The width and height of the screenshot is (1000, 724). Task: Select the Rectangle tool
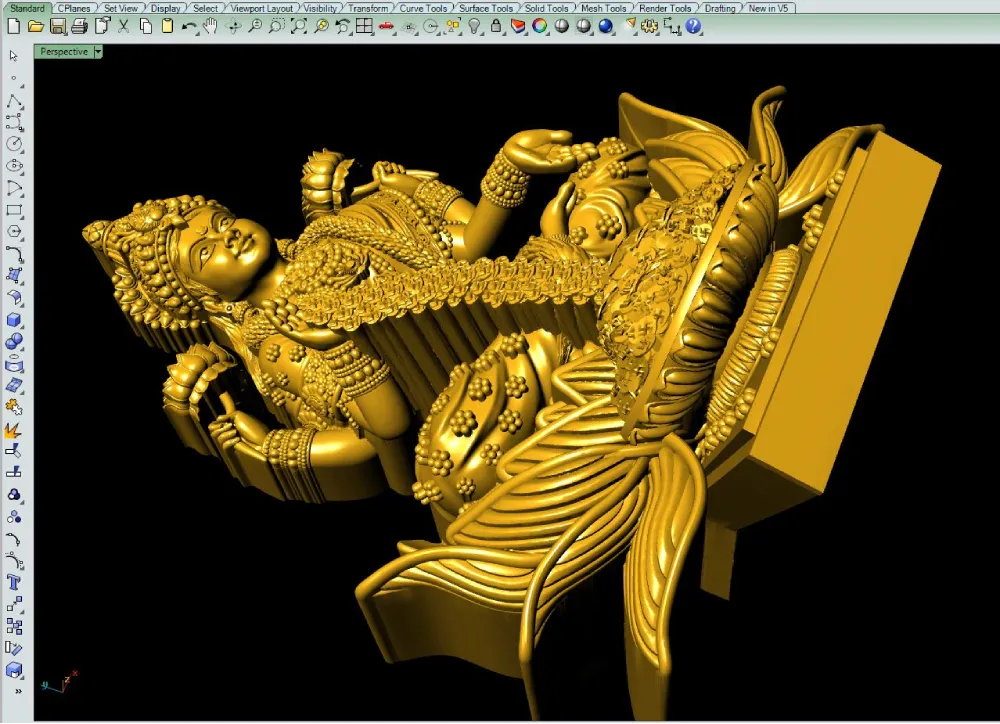pos(14,210)
